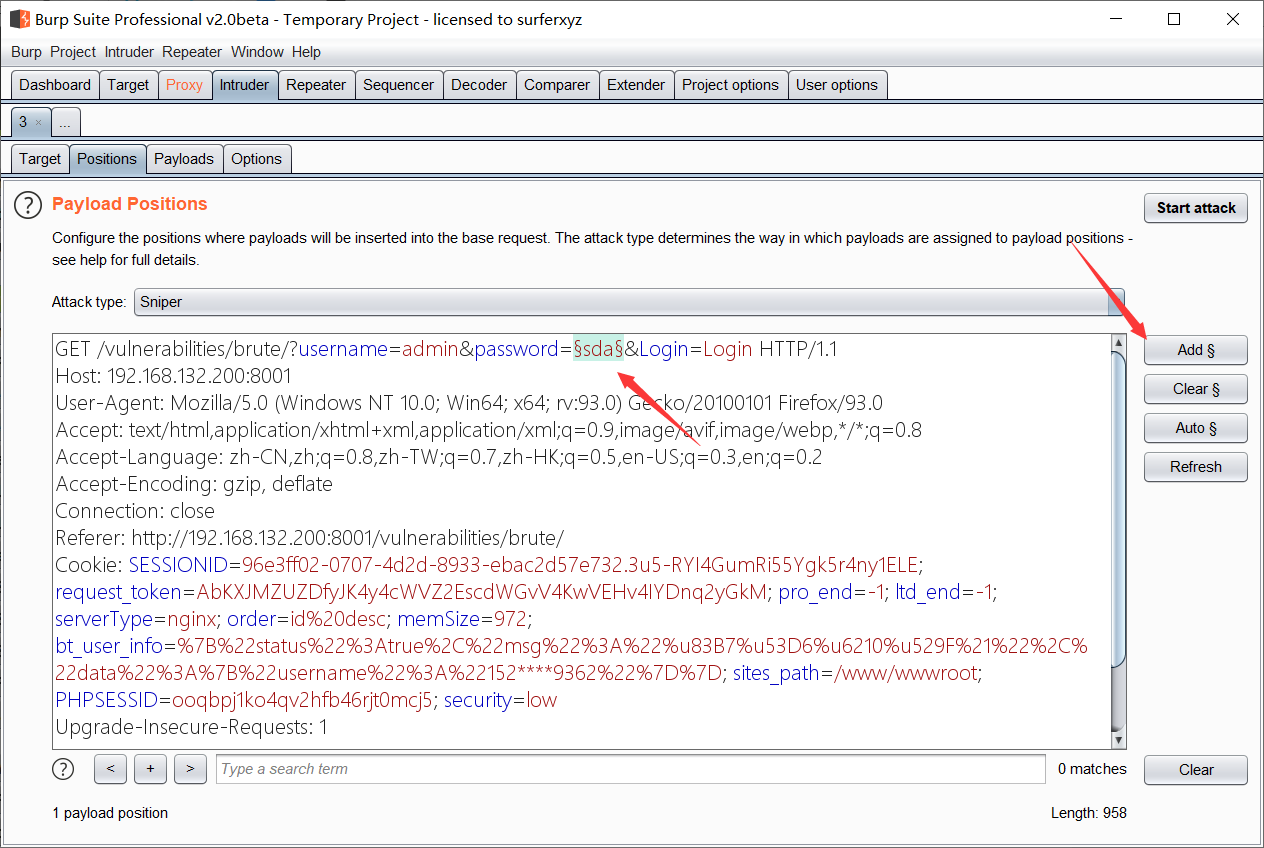The width and height of the screenshot is (1264, 848).
Task: Click the search help question mark icon
Action: (x=63, y=769)
